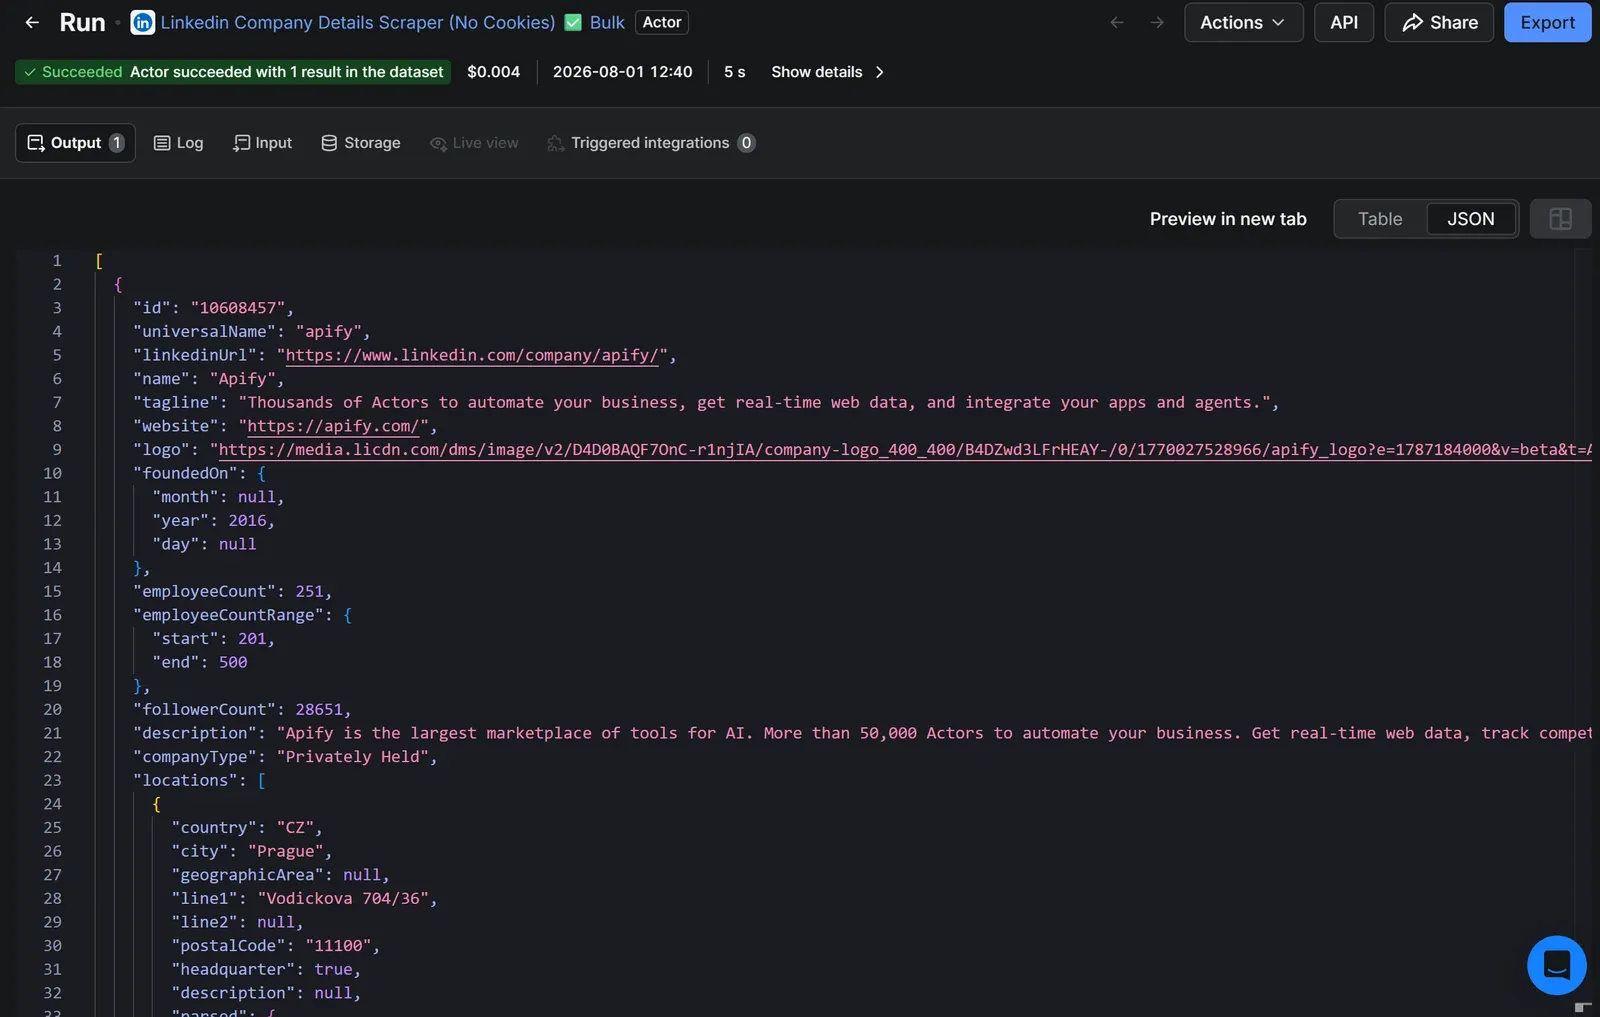Select the Live view tab

pyautogui.click(x=474, y=143)
